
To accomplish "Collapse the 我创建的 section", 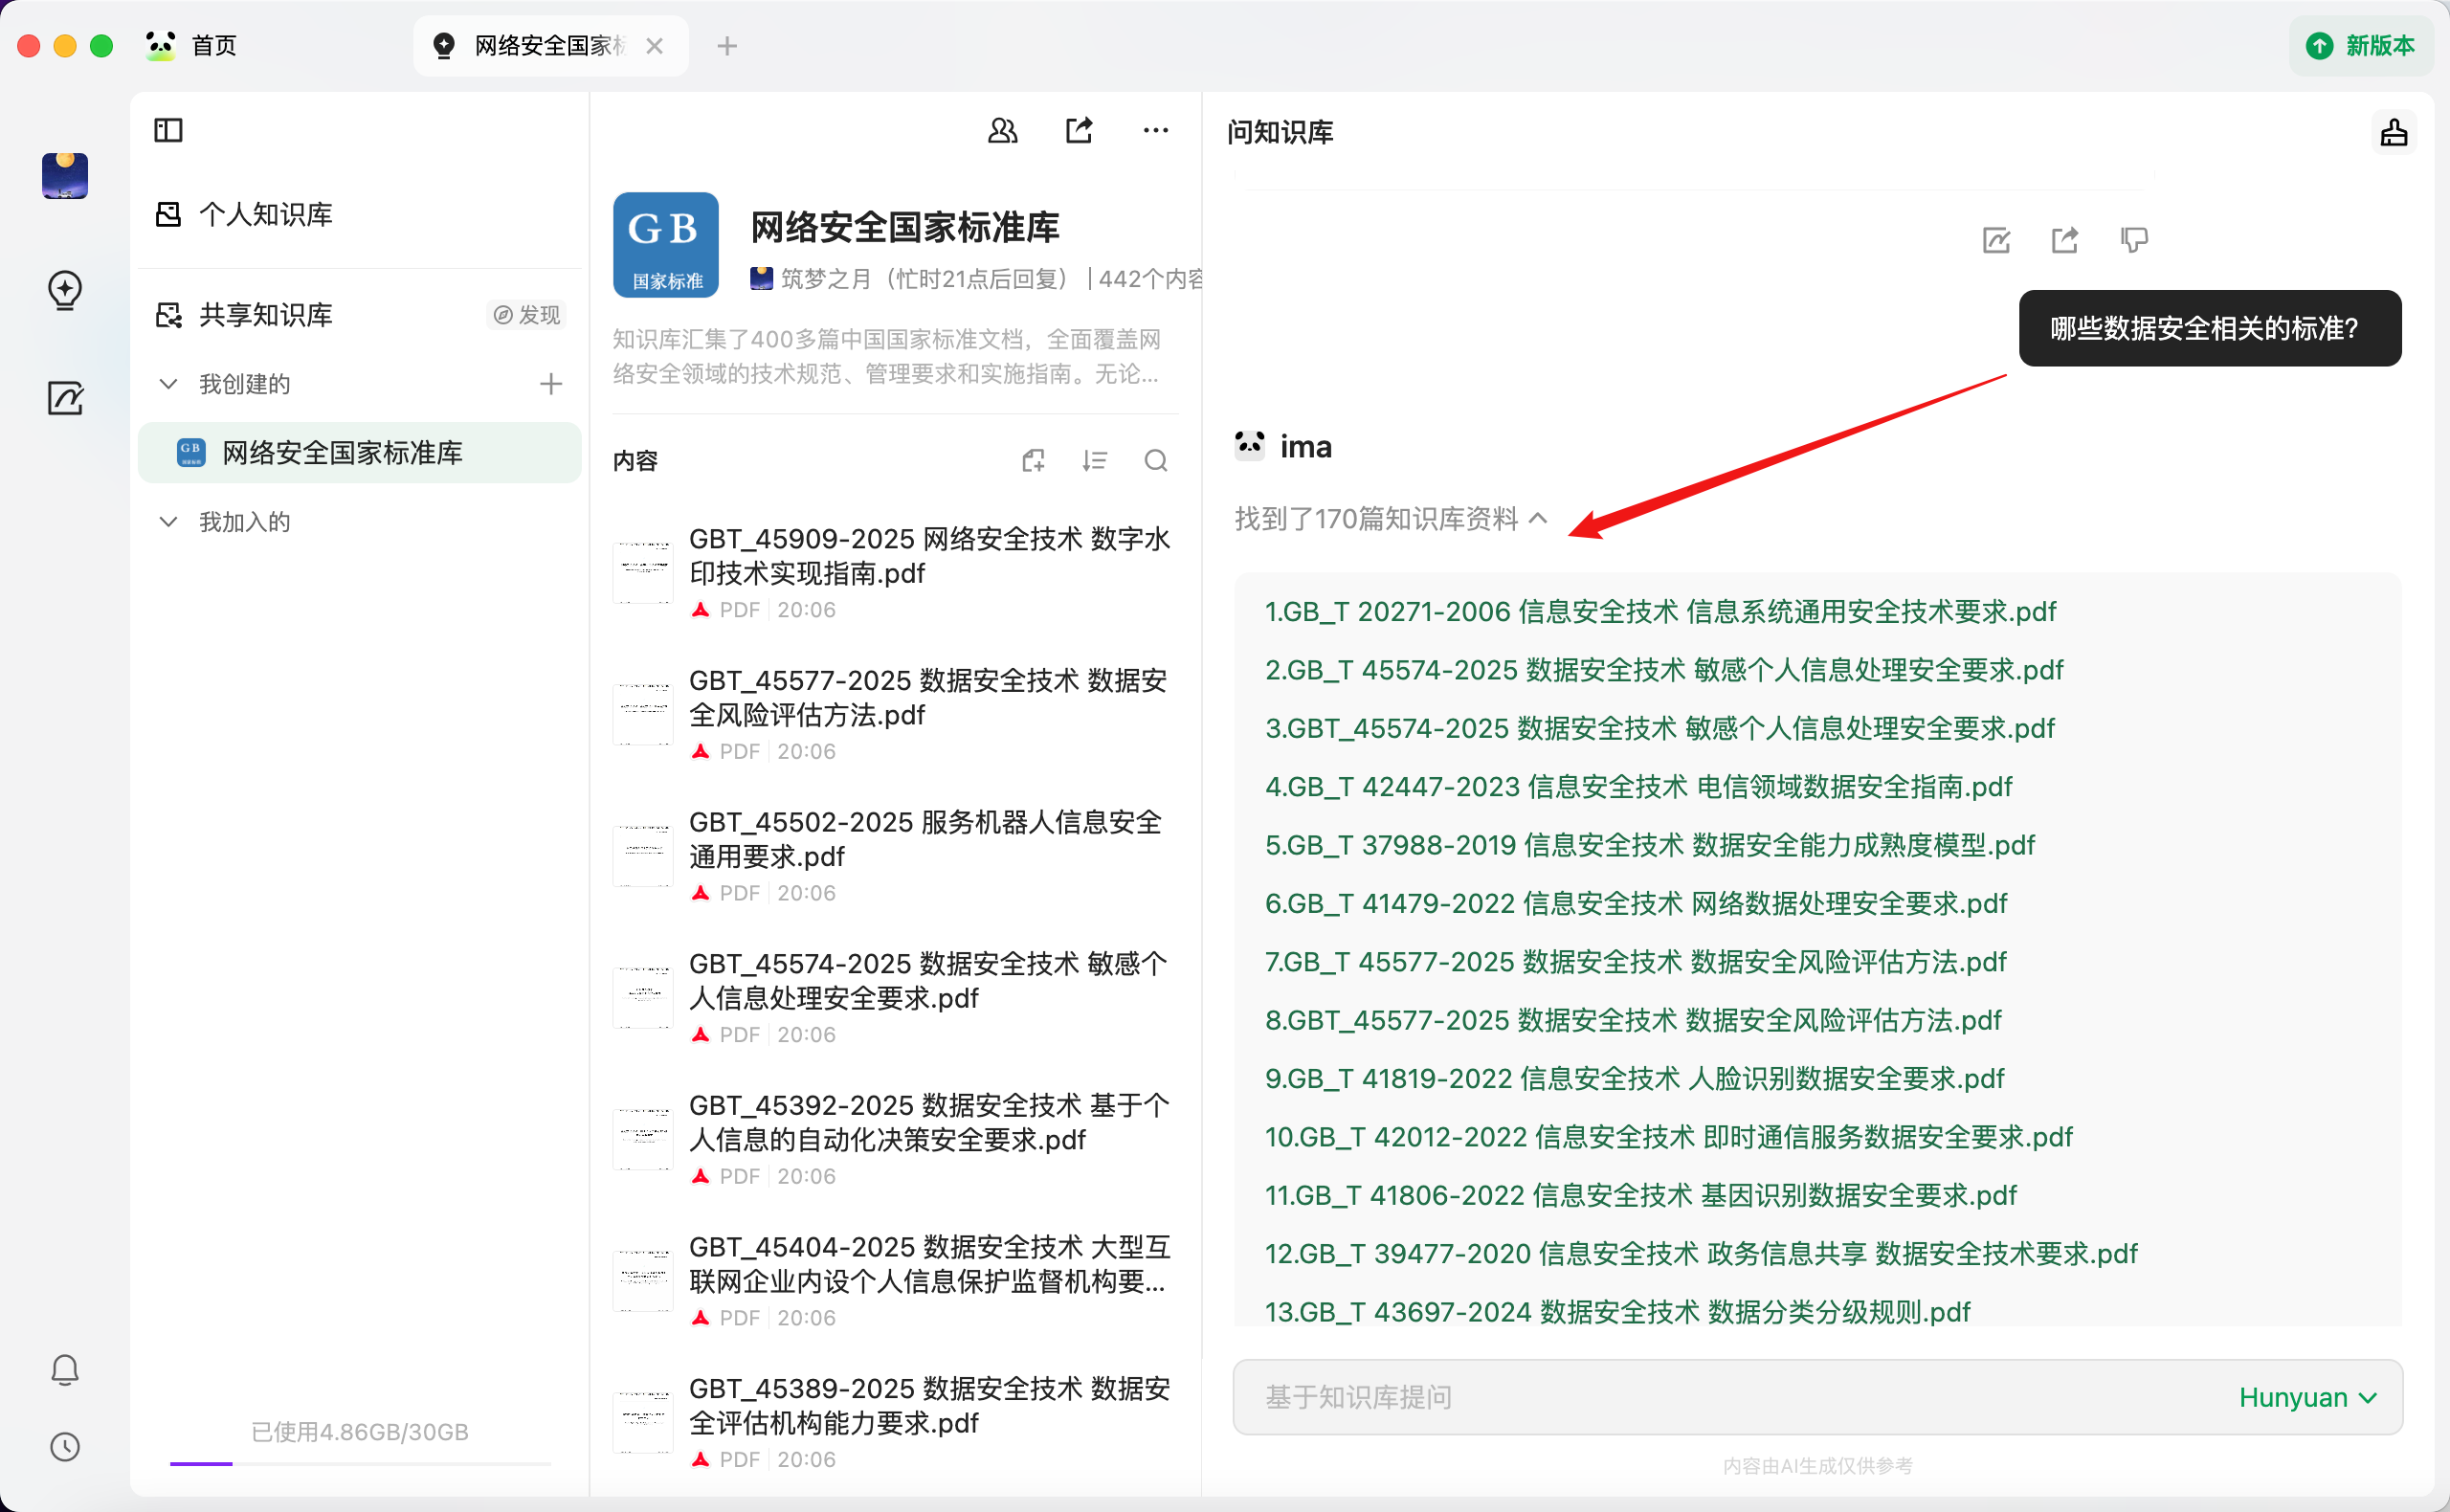I will [169, 384].
